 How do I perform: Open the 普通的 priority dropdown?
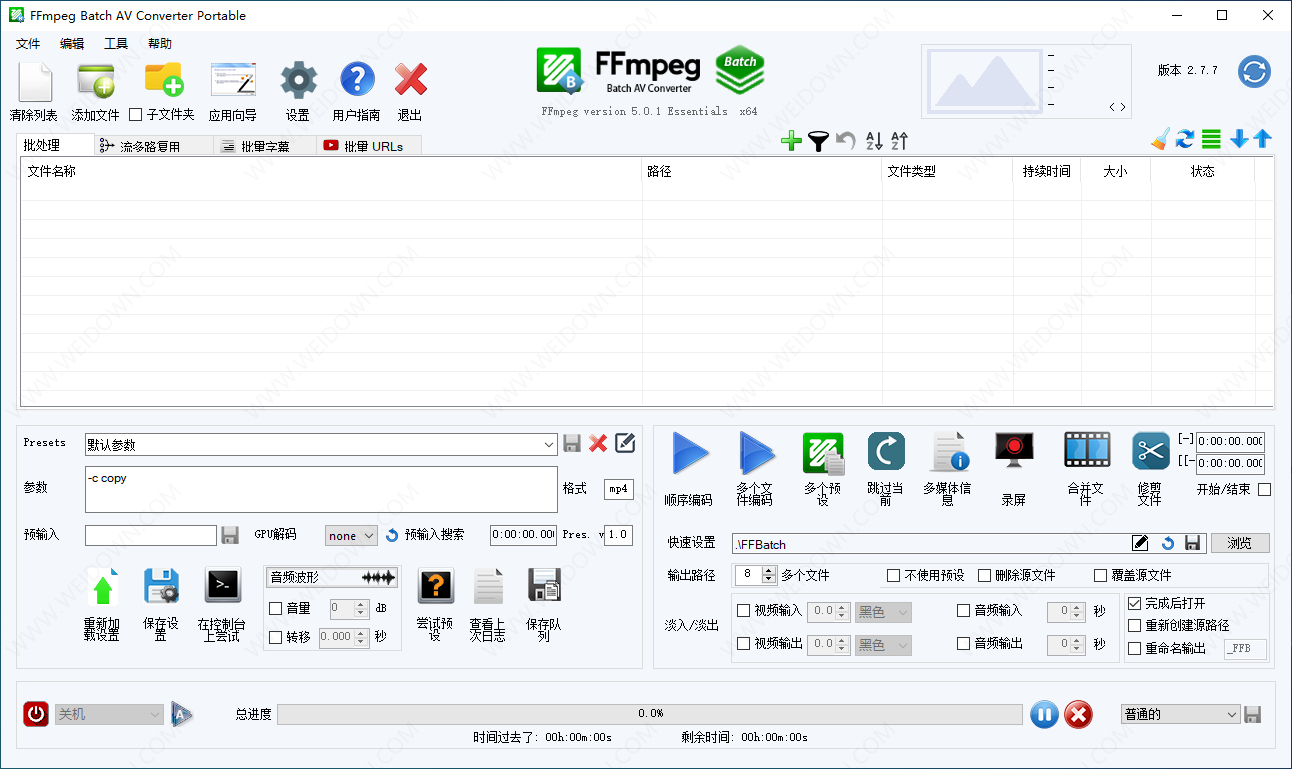tap(1180, 714)
